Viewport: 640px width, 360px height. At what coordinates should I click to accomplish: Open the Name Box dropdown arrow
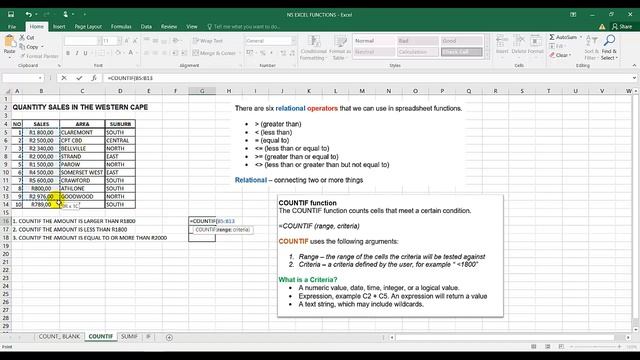tap(40, 78)
